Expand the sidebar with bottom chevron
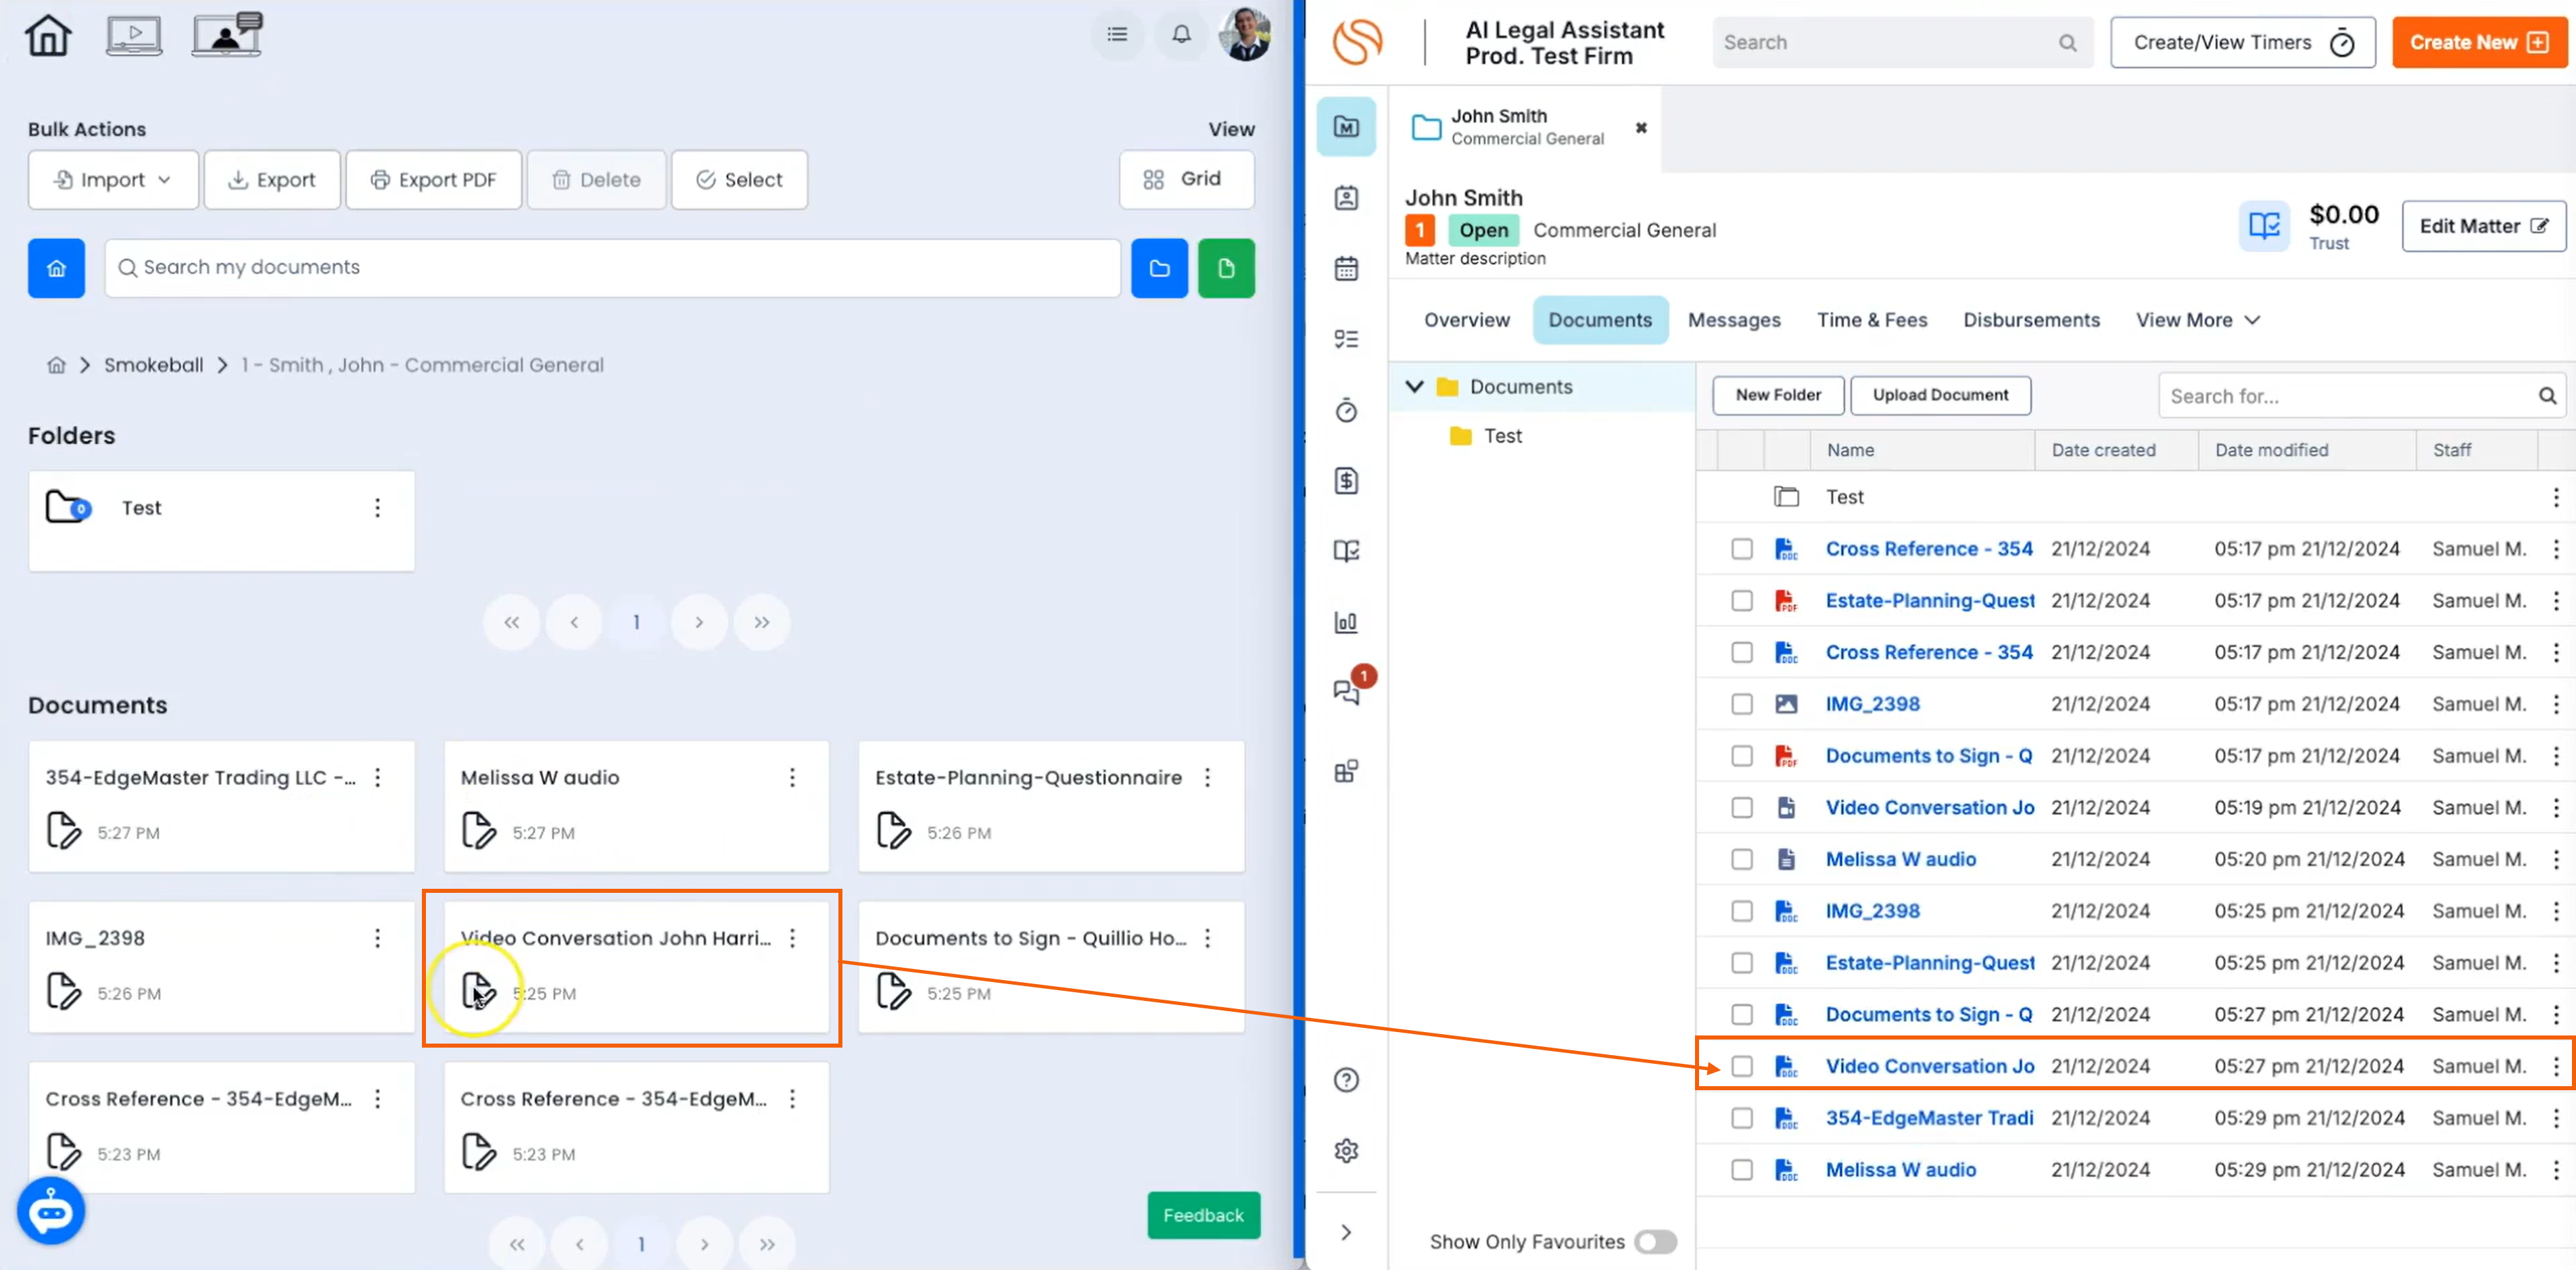2576x1270 pixels. pyautogui.click(x=1346, y=1232)
